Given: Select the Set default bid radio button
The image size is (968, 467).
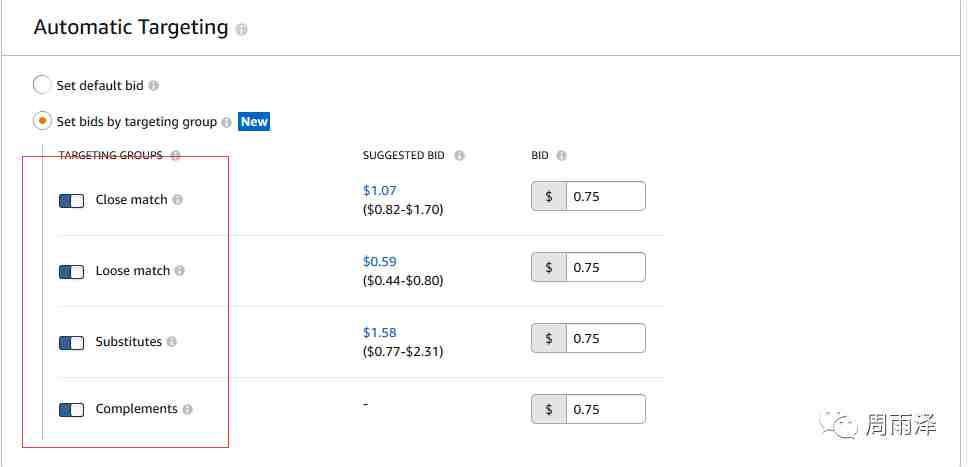Looking at the screenshot, I should 42,85.
